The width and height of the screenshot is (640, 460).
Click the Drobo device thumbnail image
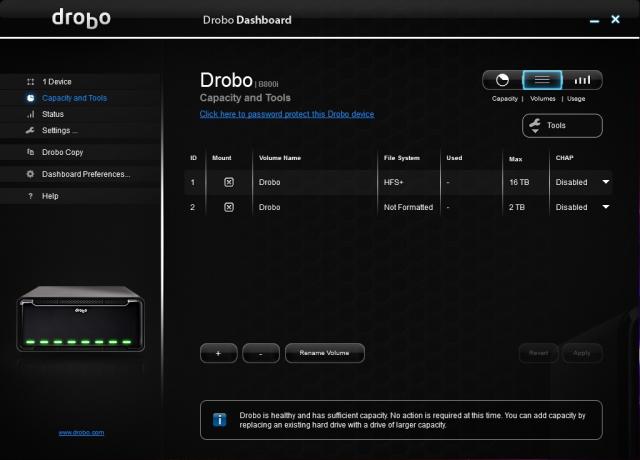(80, 319)
